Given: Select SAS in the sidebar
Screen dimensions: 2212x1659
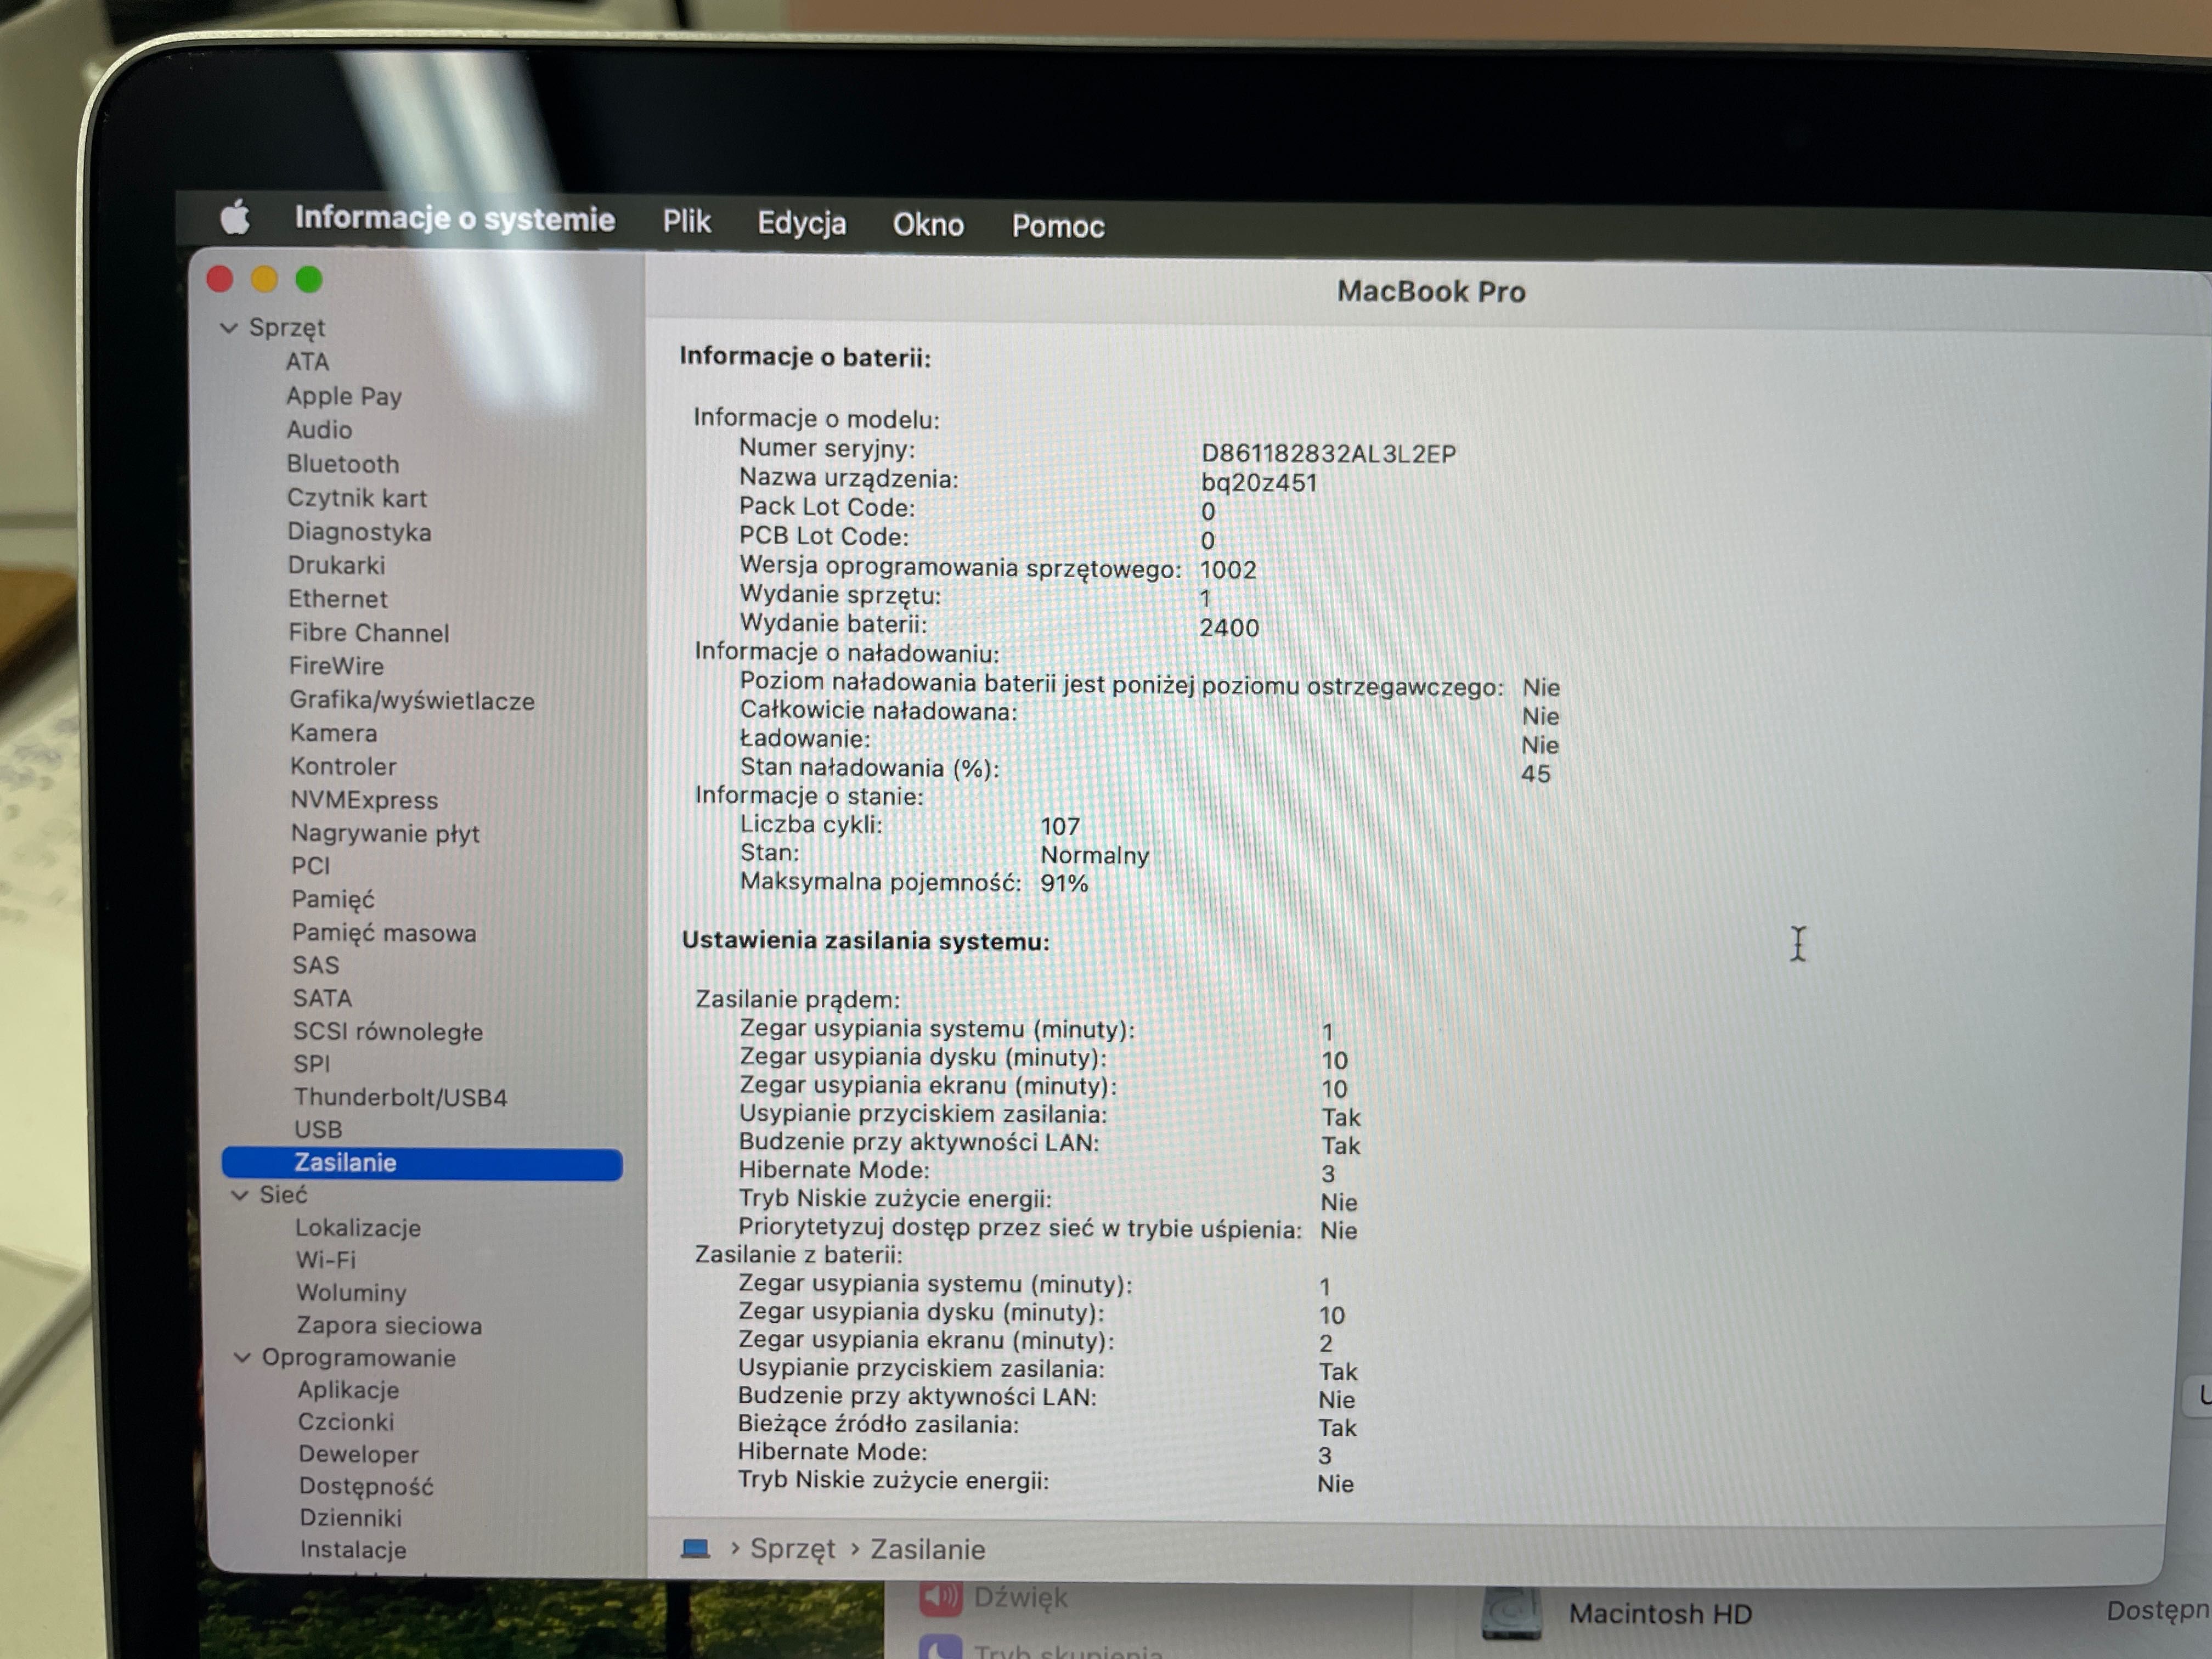Looking at the screenshot, I should coord(316,966).
